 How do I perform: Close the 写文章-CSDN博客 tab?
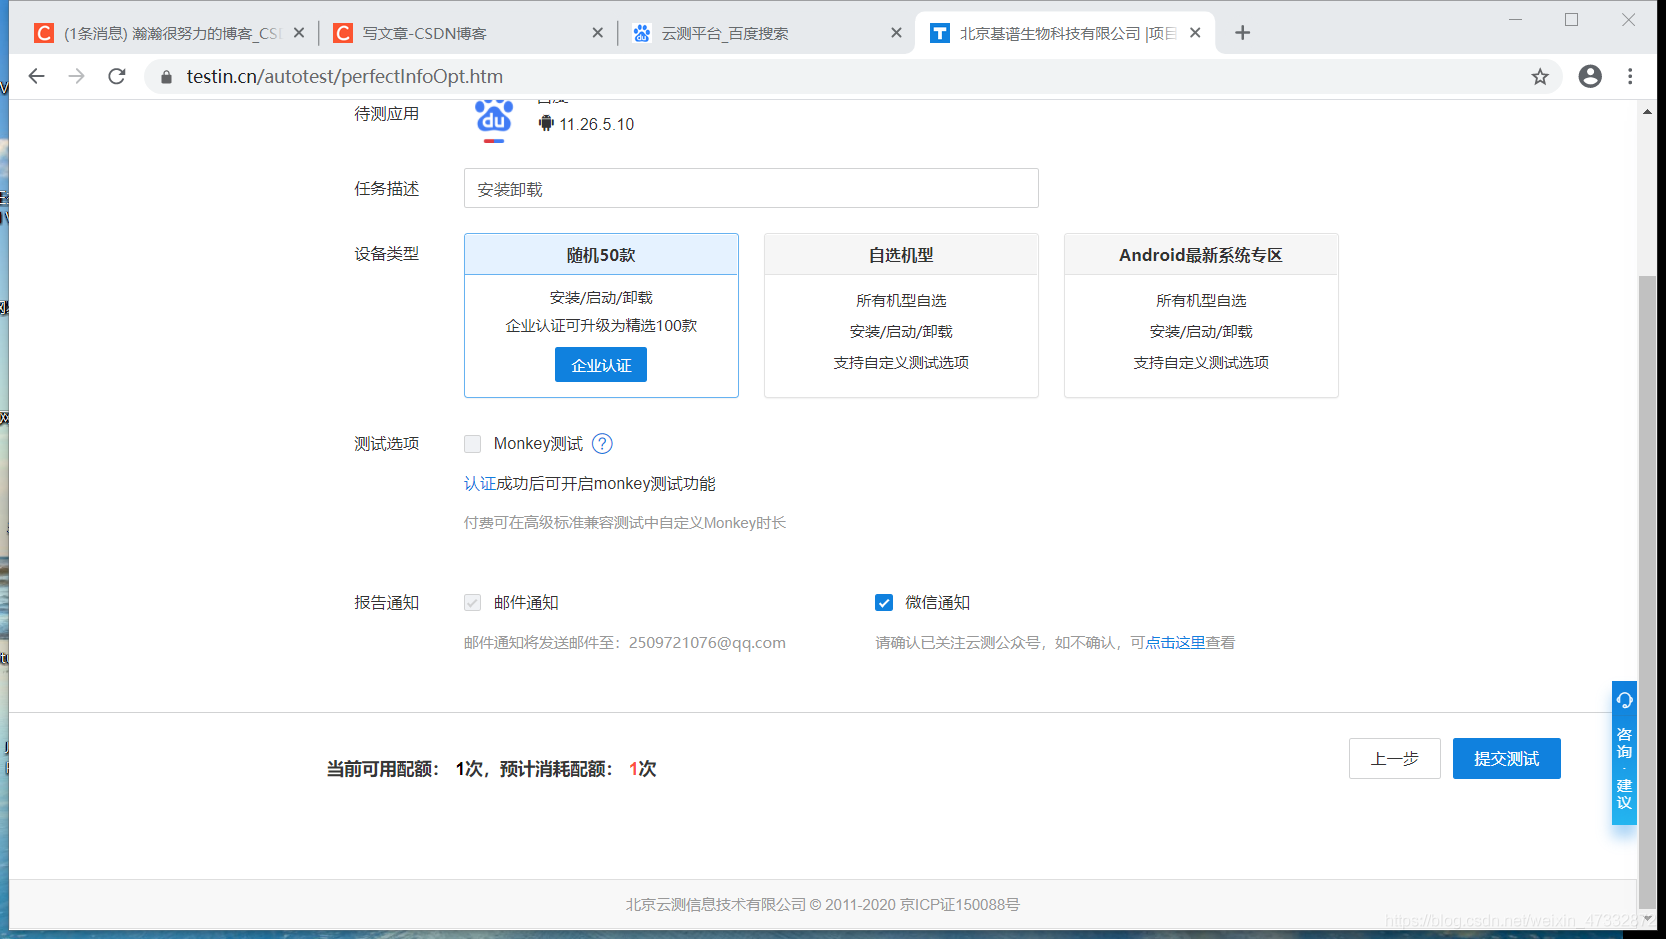click(x=597, y=33)
